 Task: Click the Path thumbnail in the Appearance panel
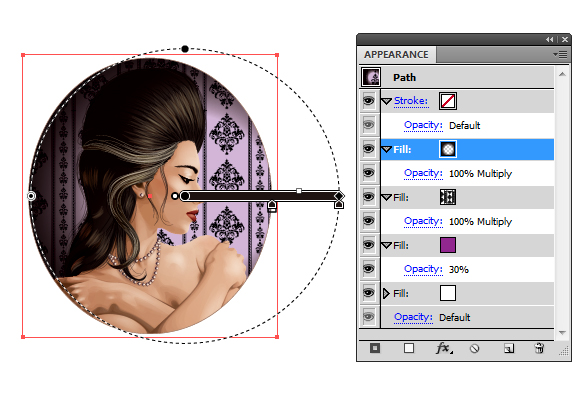point(371,77)
